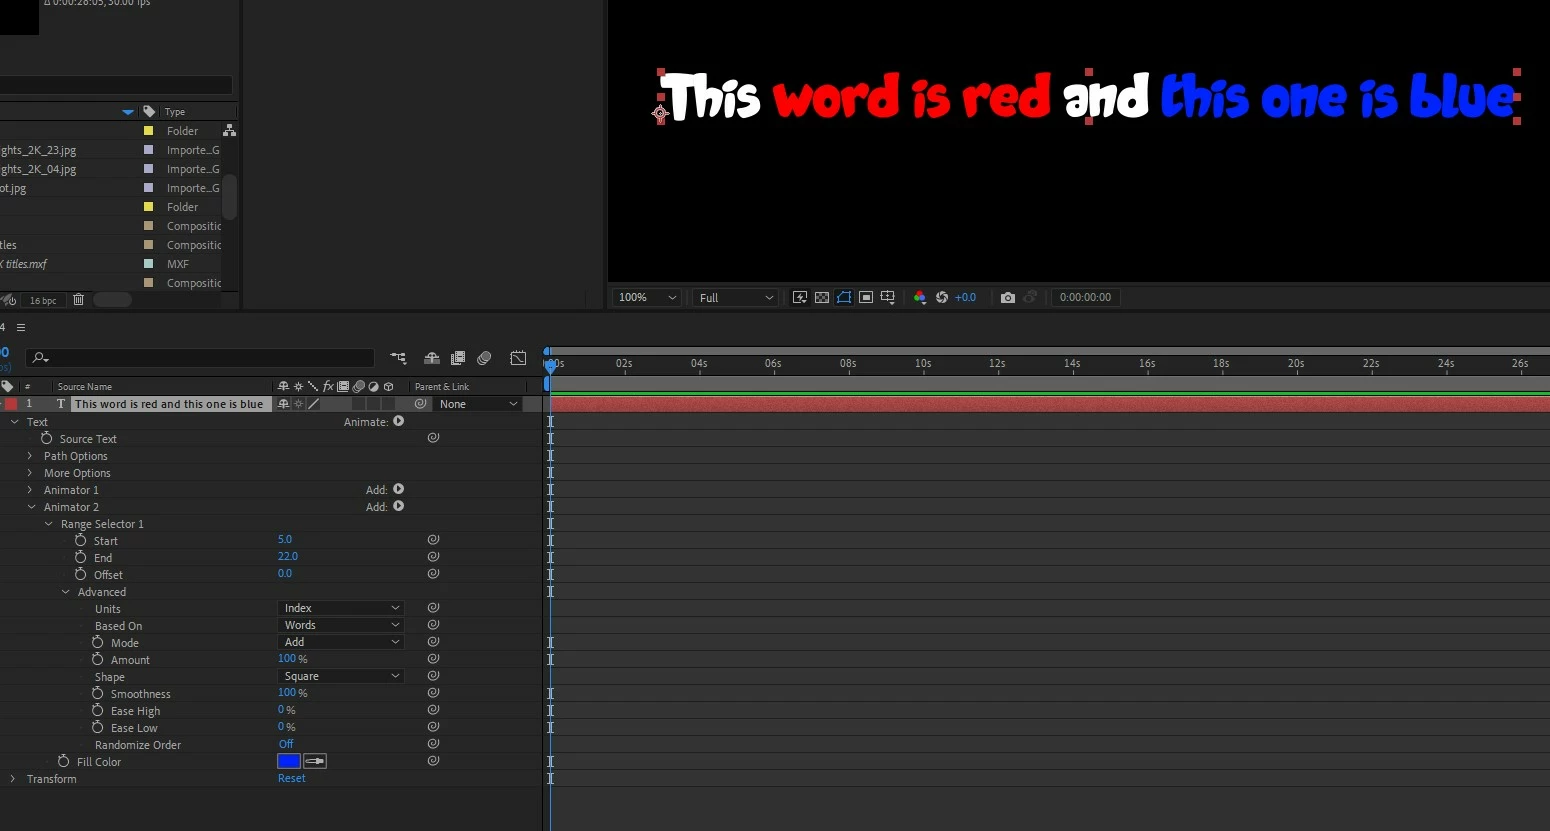Collapse the Advanced group
Image resolution: width=1550 pixels, height=831 pixels.
[x=66, y=592]
